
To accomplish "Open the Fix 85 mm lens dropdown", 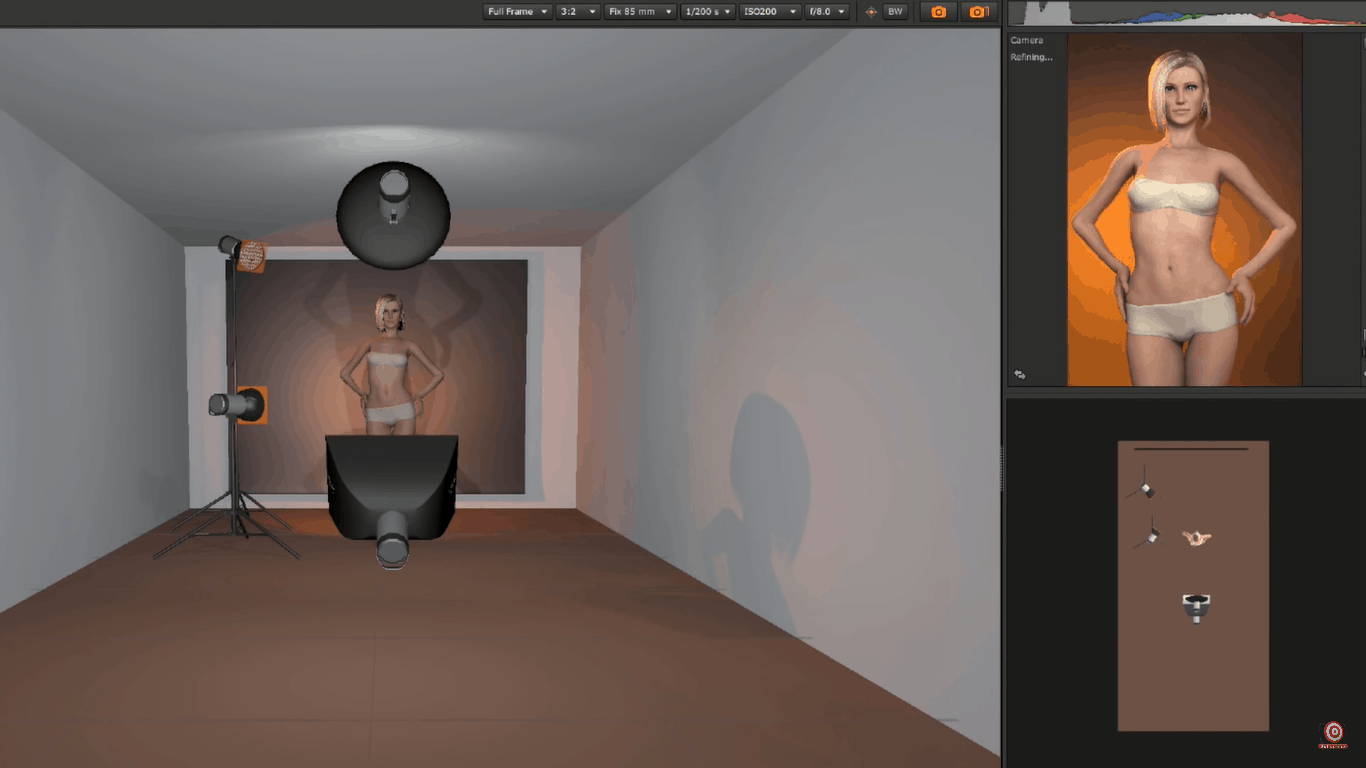I will (x=640, y=12).
